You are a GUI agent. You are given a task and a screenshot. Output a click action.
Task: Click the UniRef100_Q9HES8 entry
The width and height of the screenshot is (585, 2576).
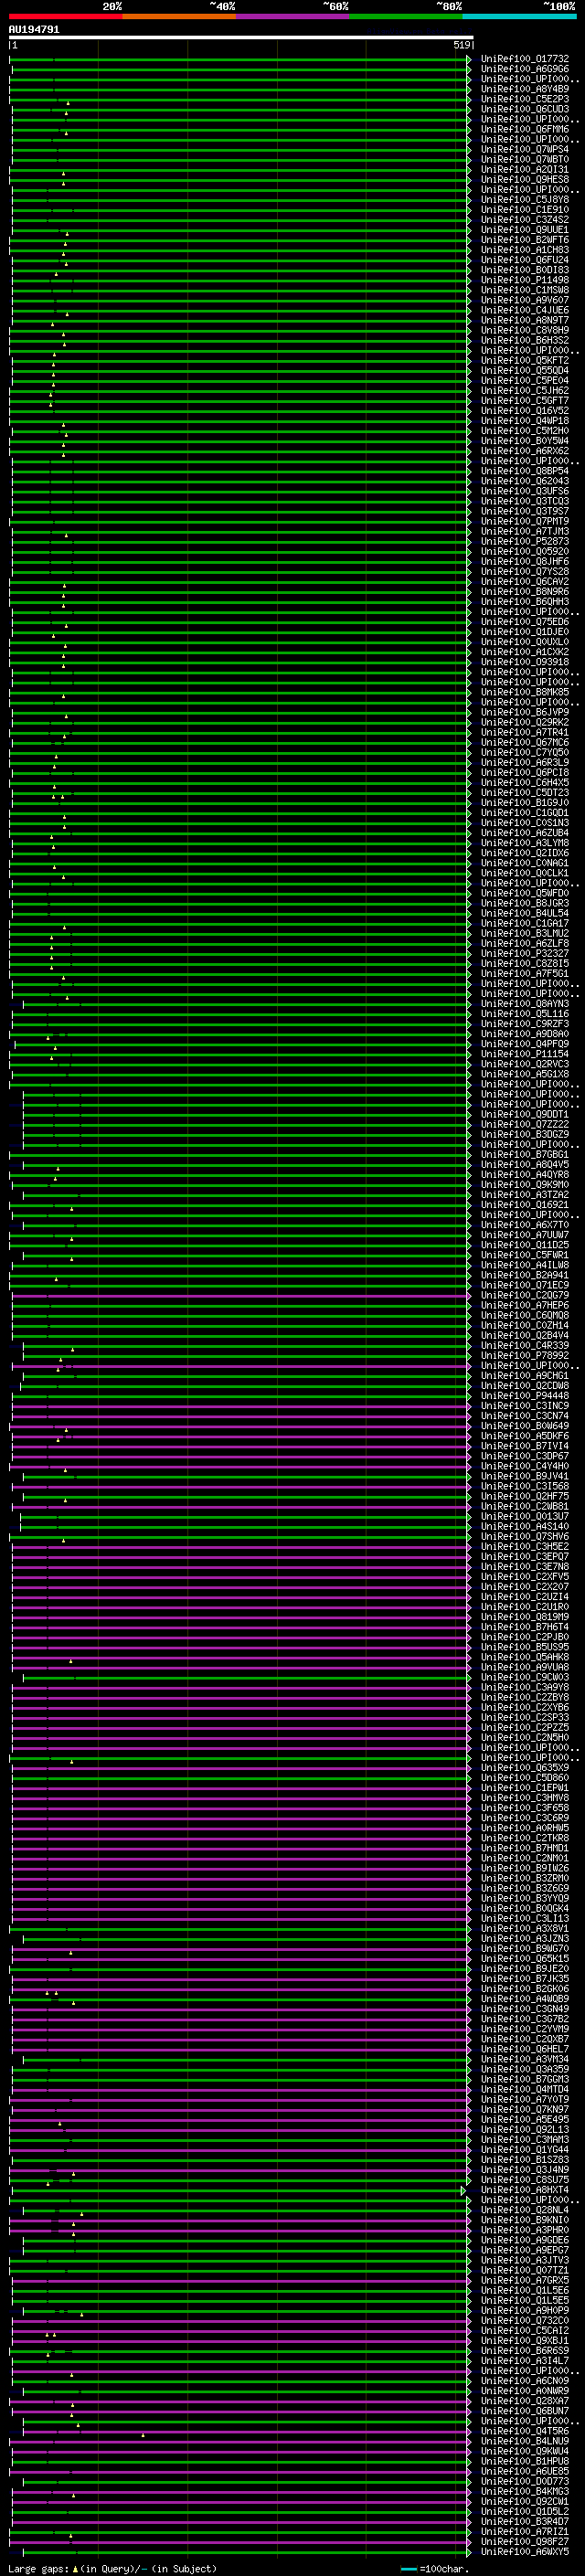[524, 179]
